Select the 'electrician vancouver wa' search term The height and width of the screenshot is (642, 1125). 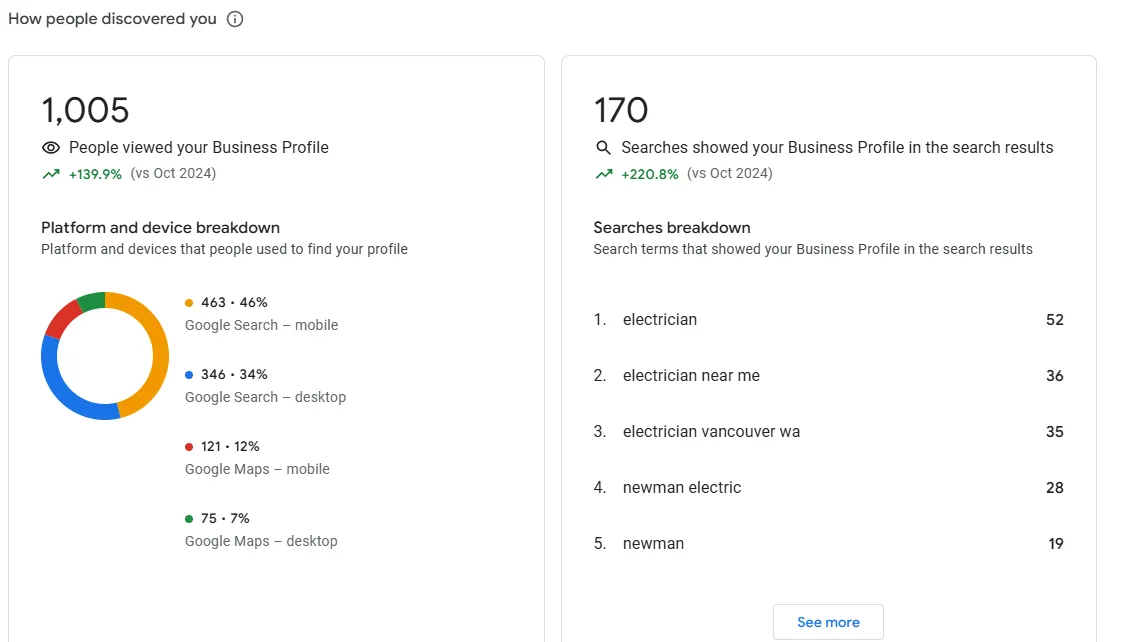coord(711,431)
